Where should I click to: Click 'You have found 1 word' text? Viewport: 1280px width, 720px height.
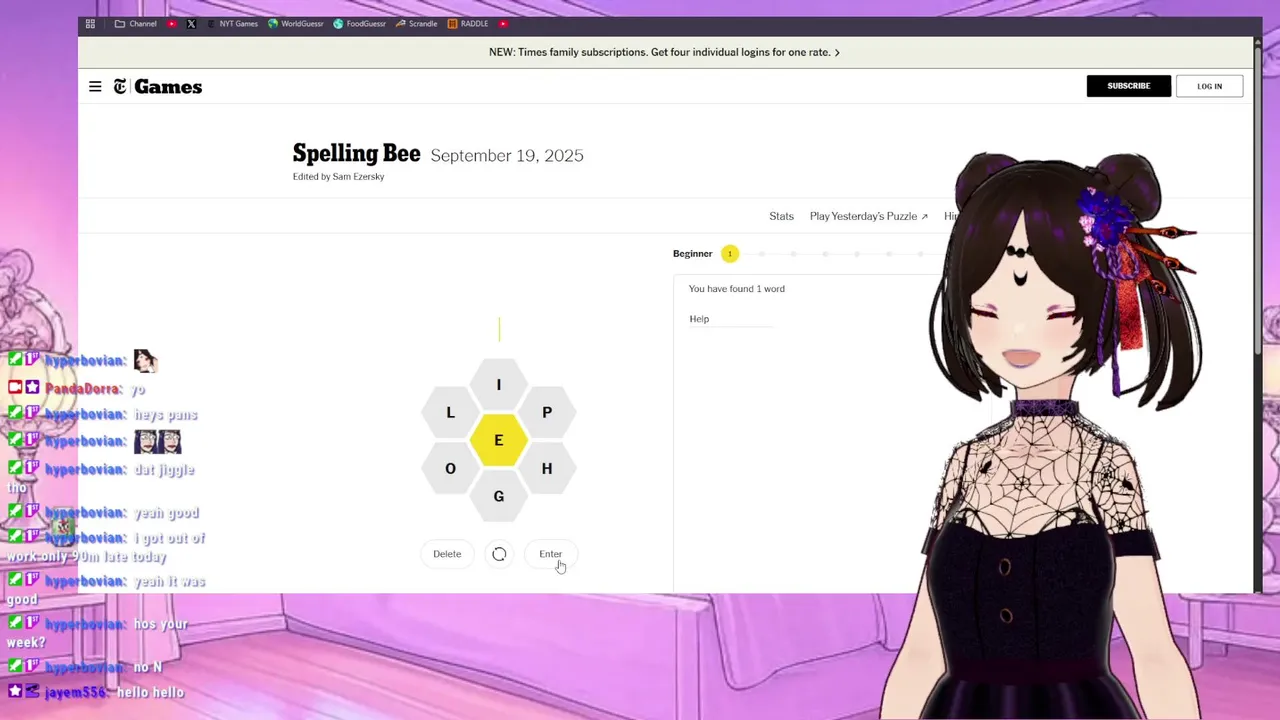(737, 289)
